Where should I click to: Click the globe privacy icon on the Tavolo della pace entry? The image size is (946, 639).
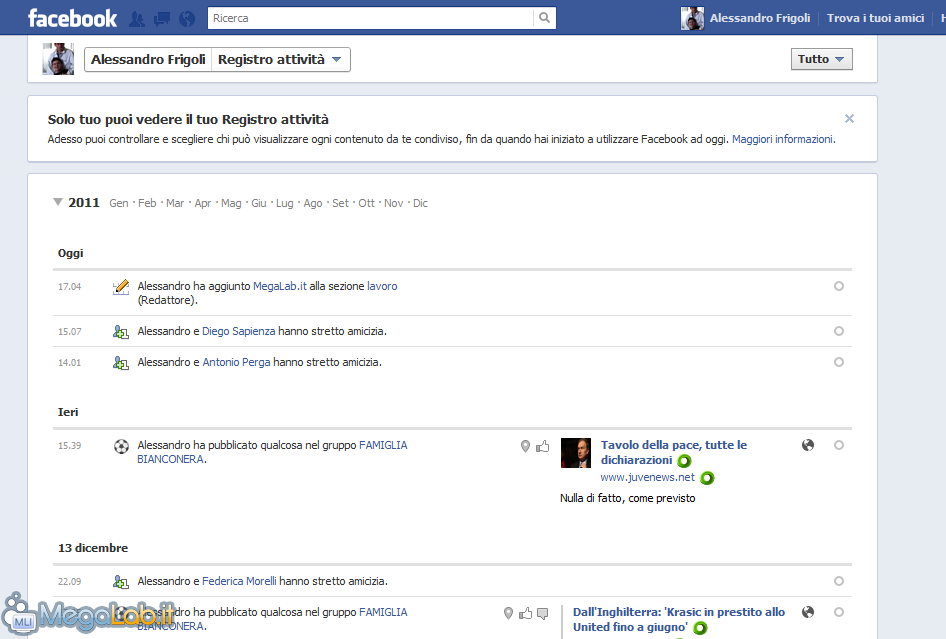click(808, 445)
